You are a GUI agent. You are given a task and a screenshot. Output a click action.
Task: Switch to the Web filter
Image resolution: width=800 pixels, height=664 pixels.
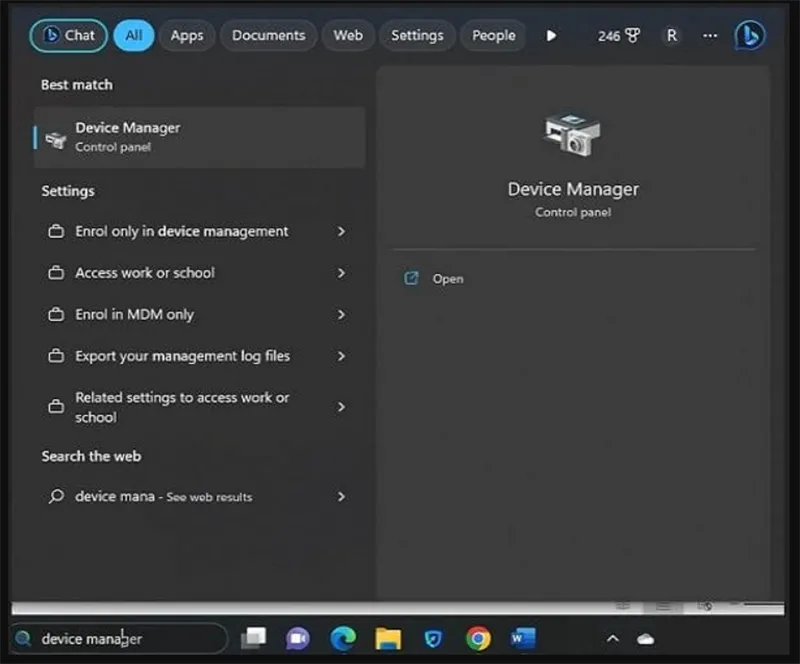348,35
